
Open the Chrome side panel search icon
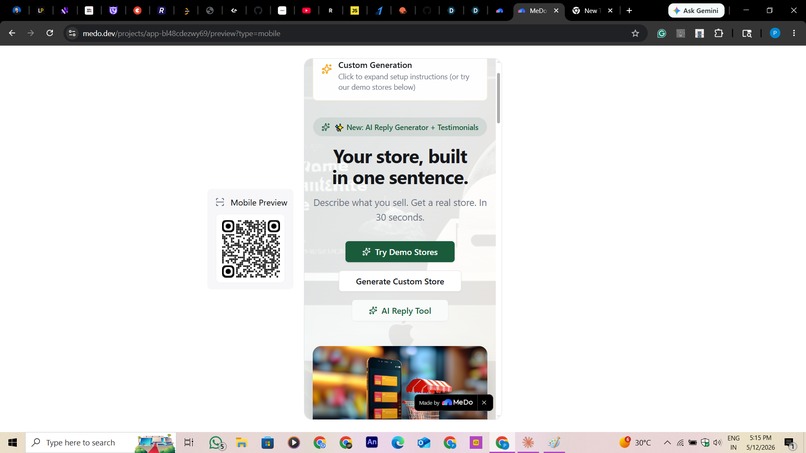(x=747, y=33)
